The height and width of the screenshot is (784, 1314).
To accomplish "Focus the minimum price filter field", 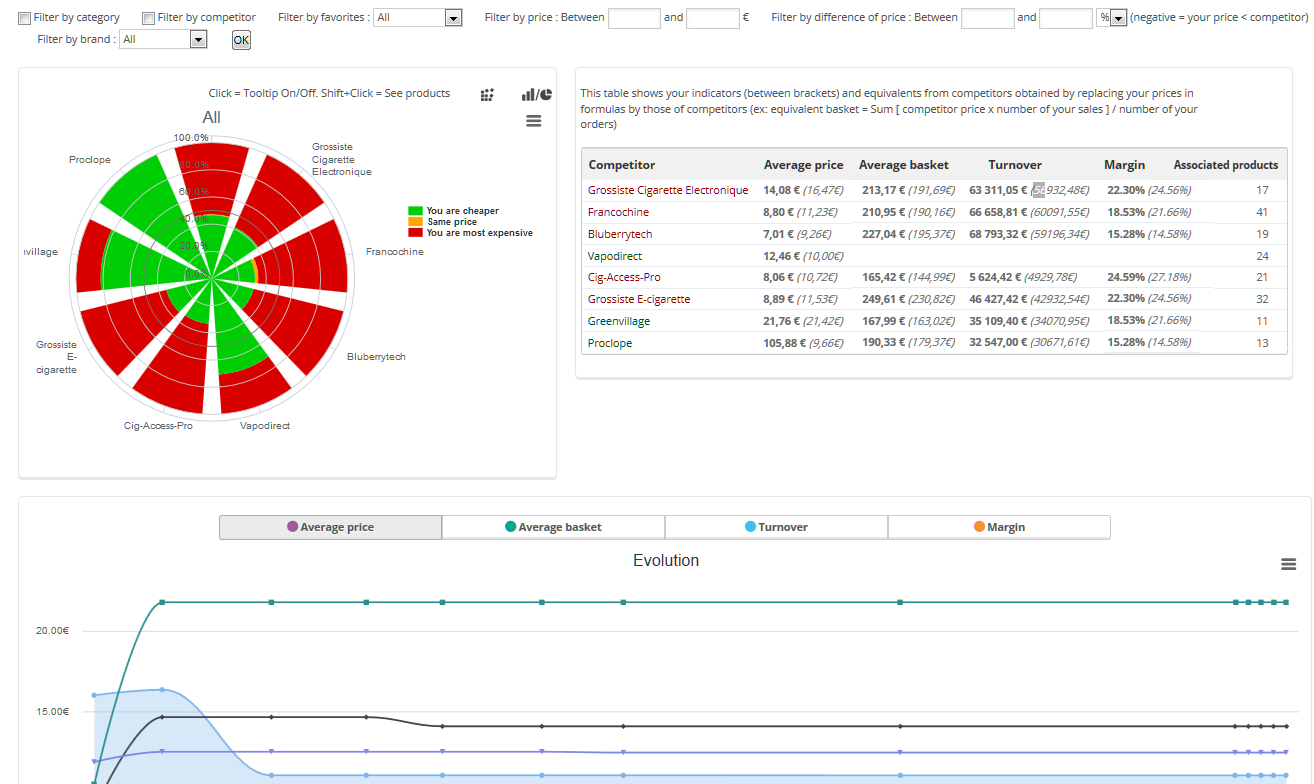I will pos(634,18).
